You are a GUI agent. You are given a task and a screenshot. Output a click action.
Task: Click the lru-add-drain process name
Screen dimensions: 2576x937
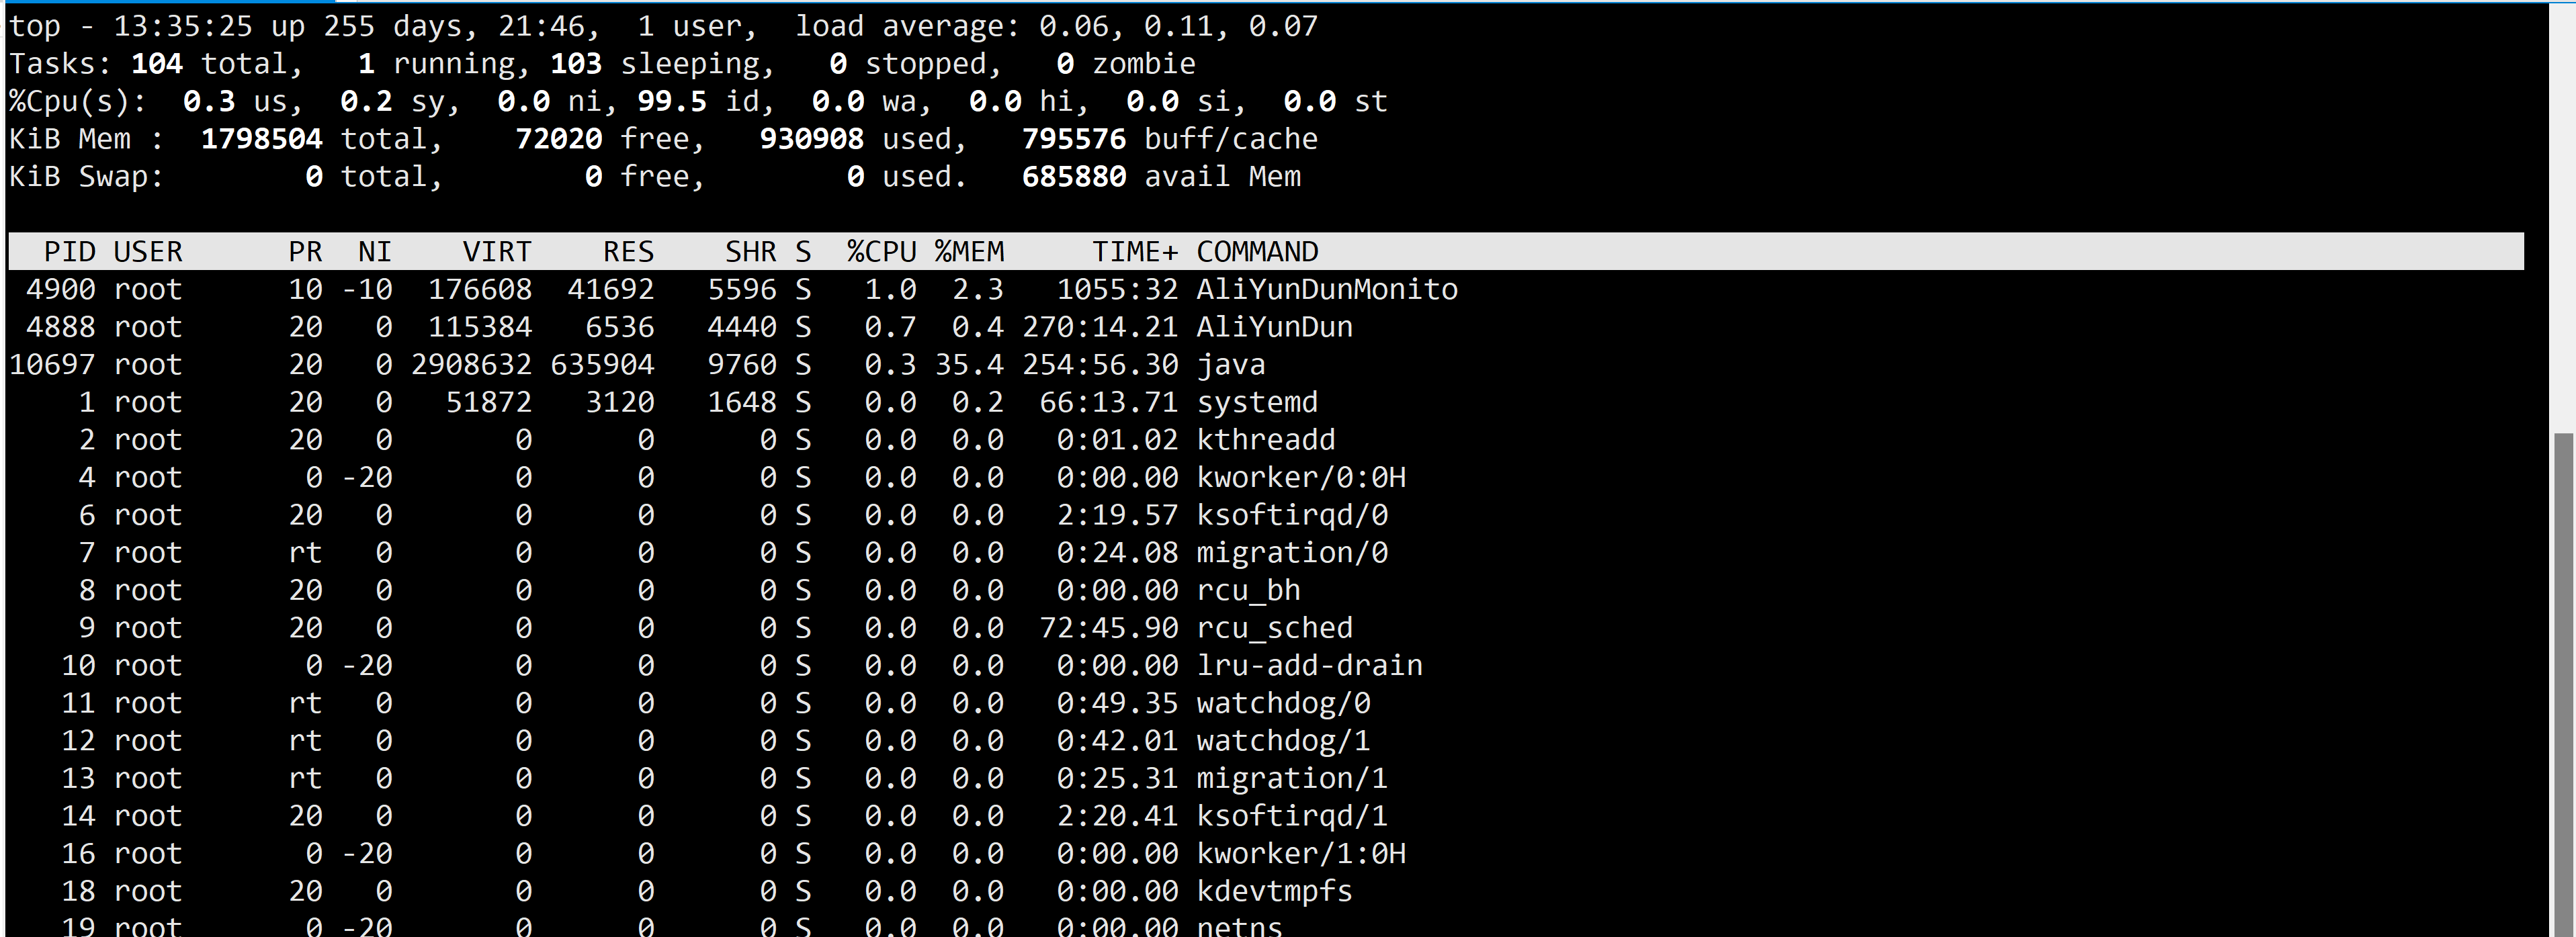[x=1309, y=666]
